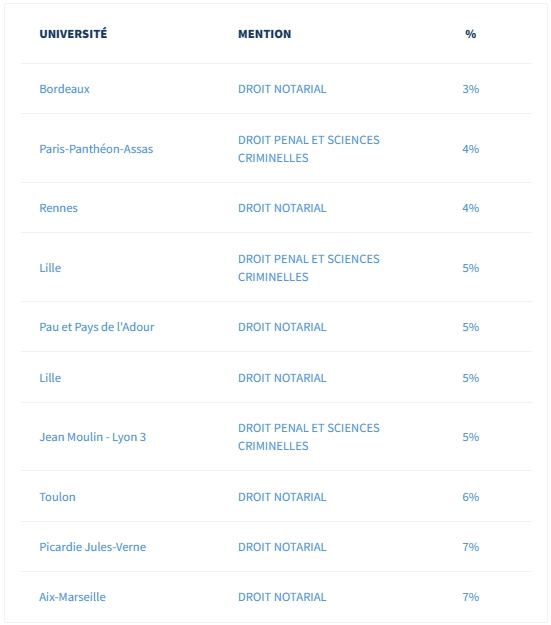Select the Rennes university entry

(x=59, y=208)
